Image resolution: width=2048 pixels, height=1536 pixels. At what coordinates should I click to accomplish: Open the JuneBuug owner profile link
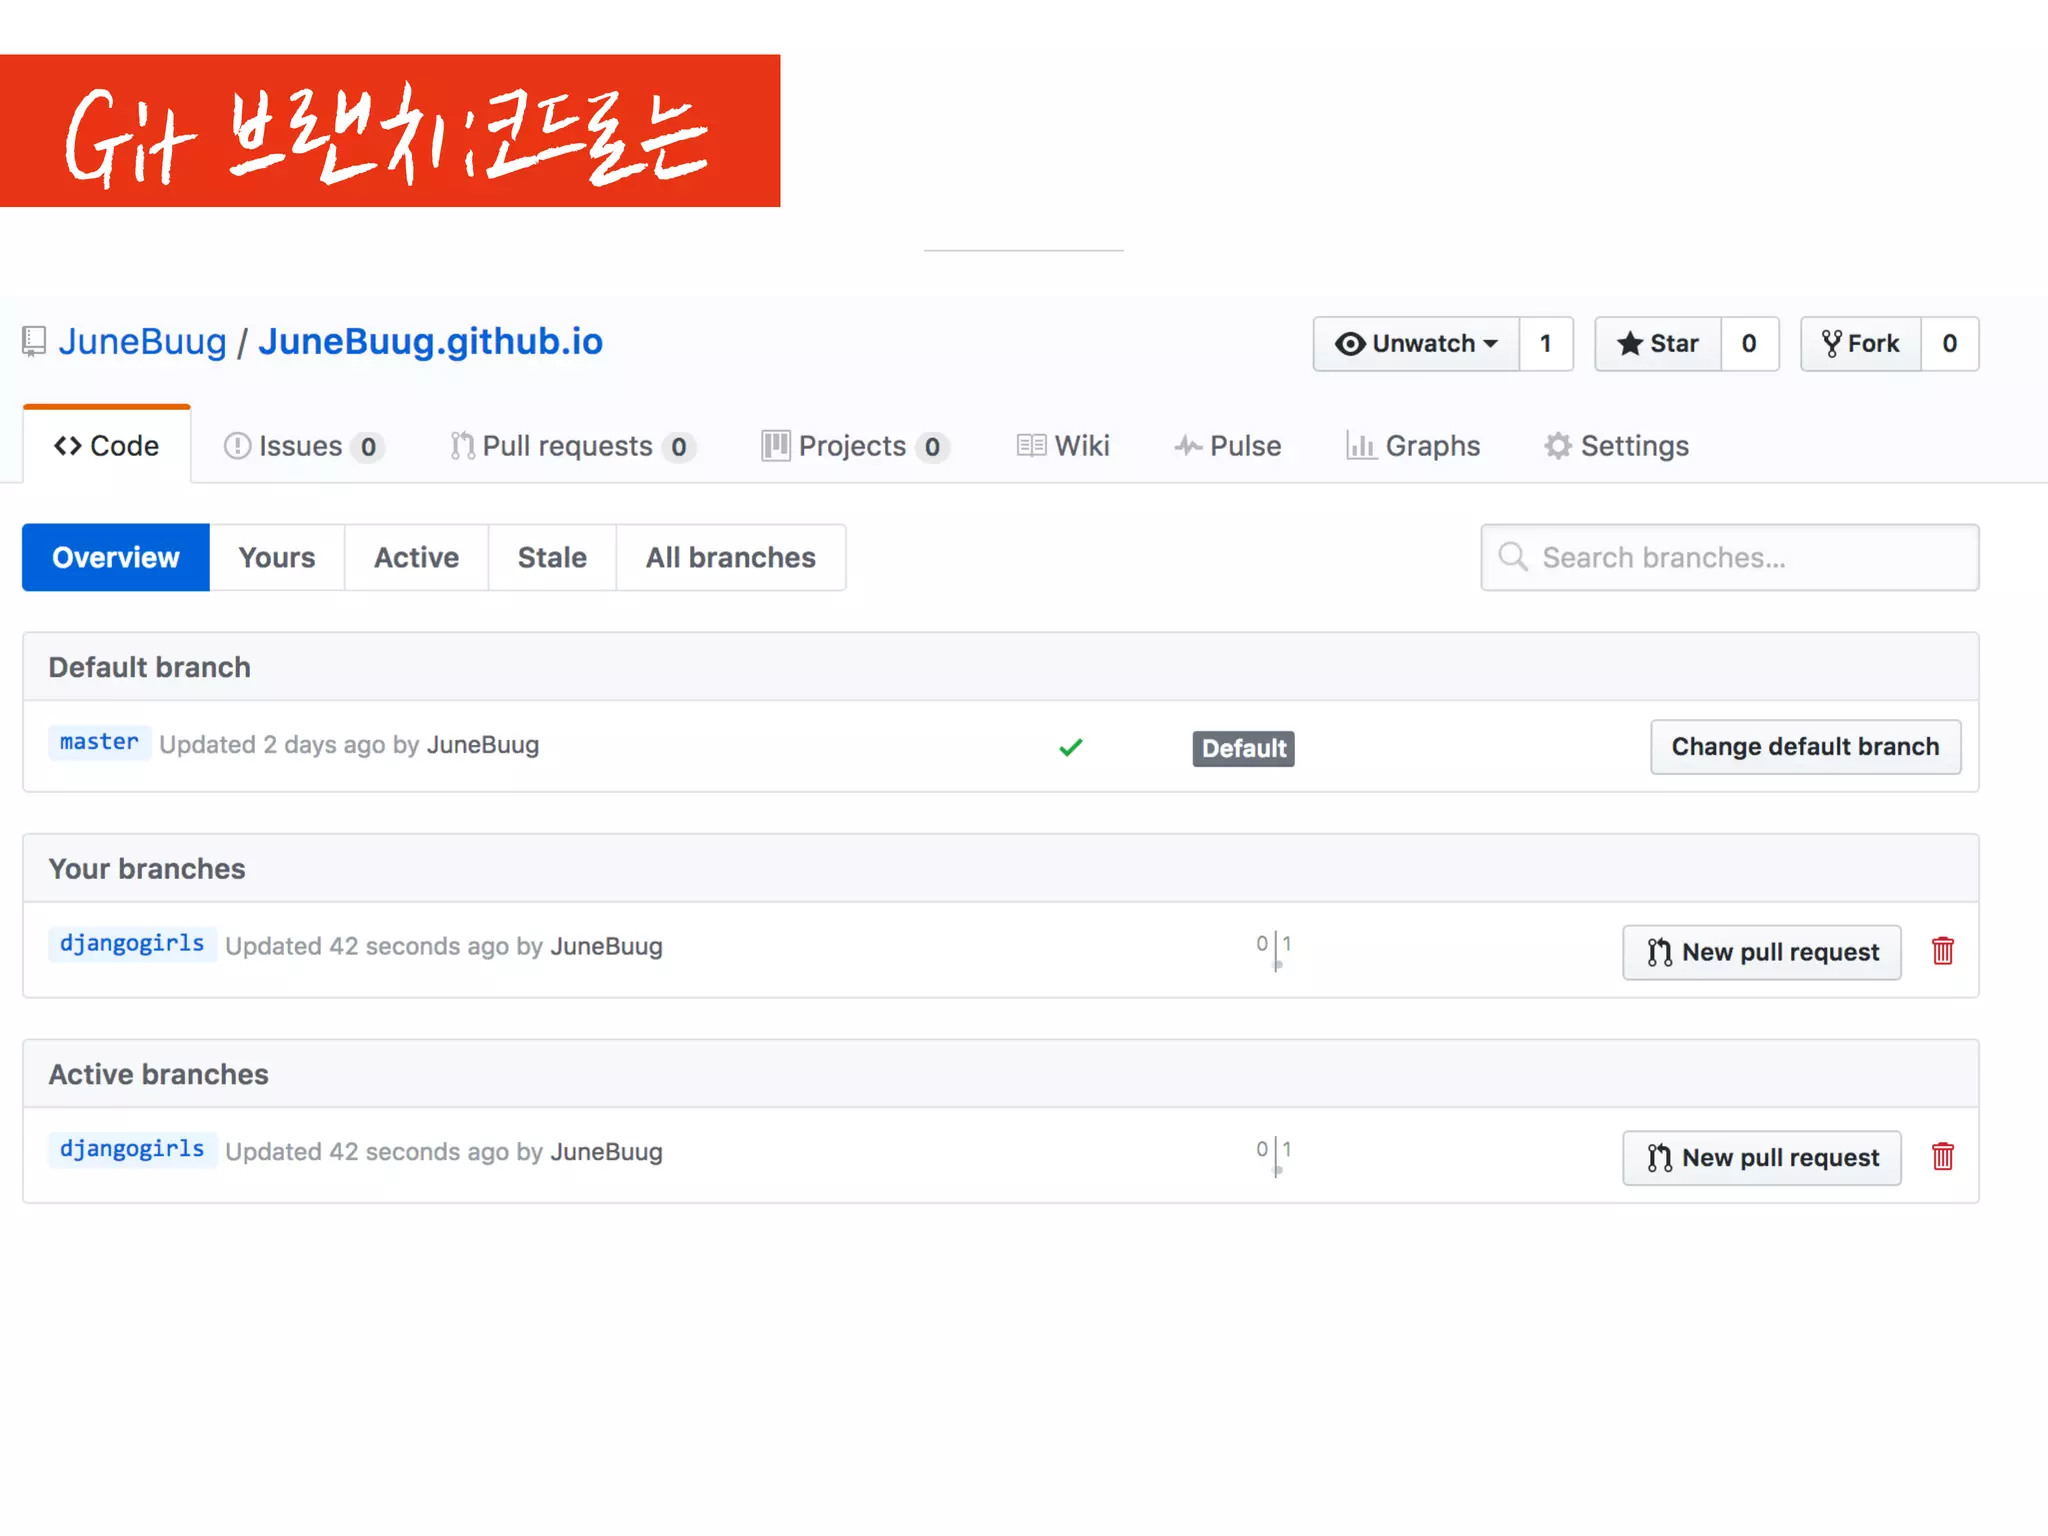coord(143,342)
